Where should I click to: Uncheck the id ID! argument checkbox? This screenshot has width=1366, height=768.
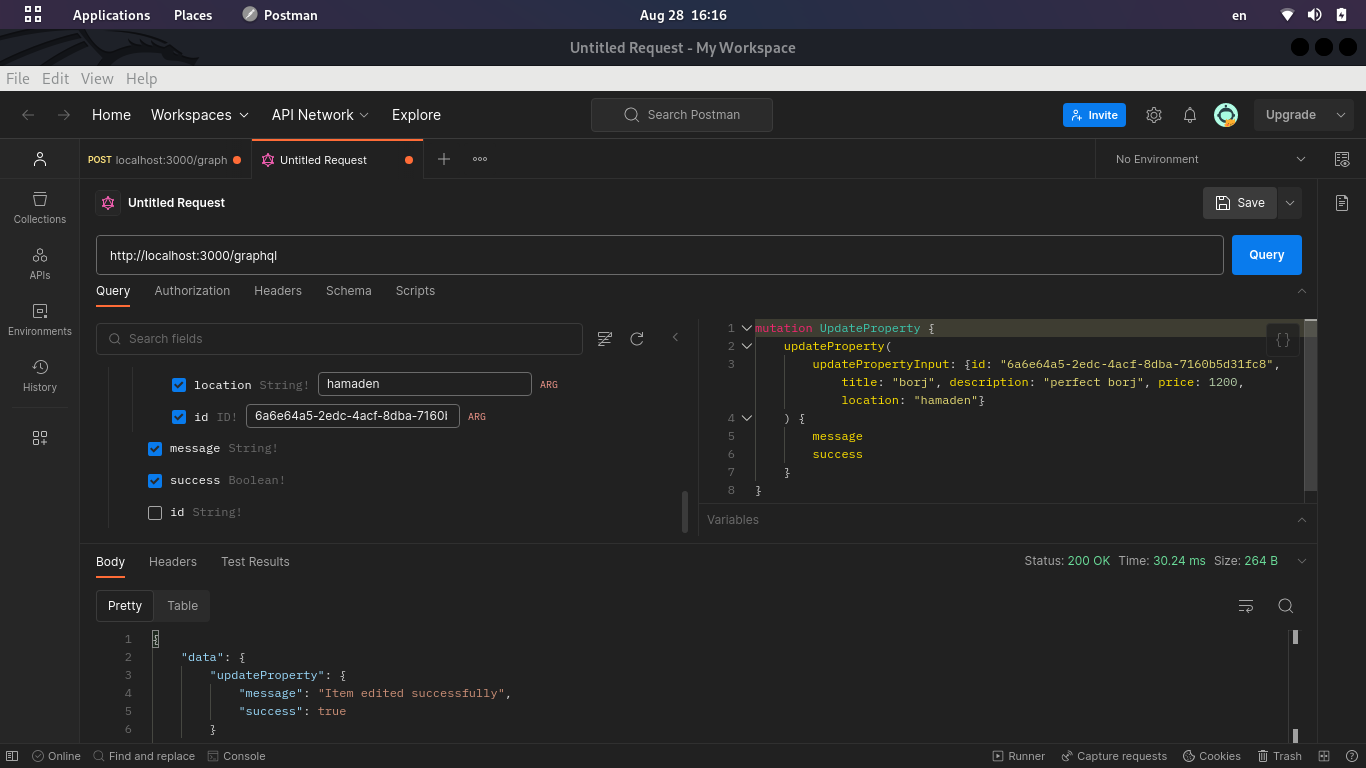[x=179, y=417]
